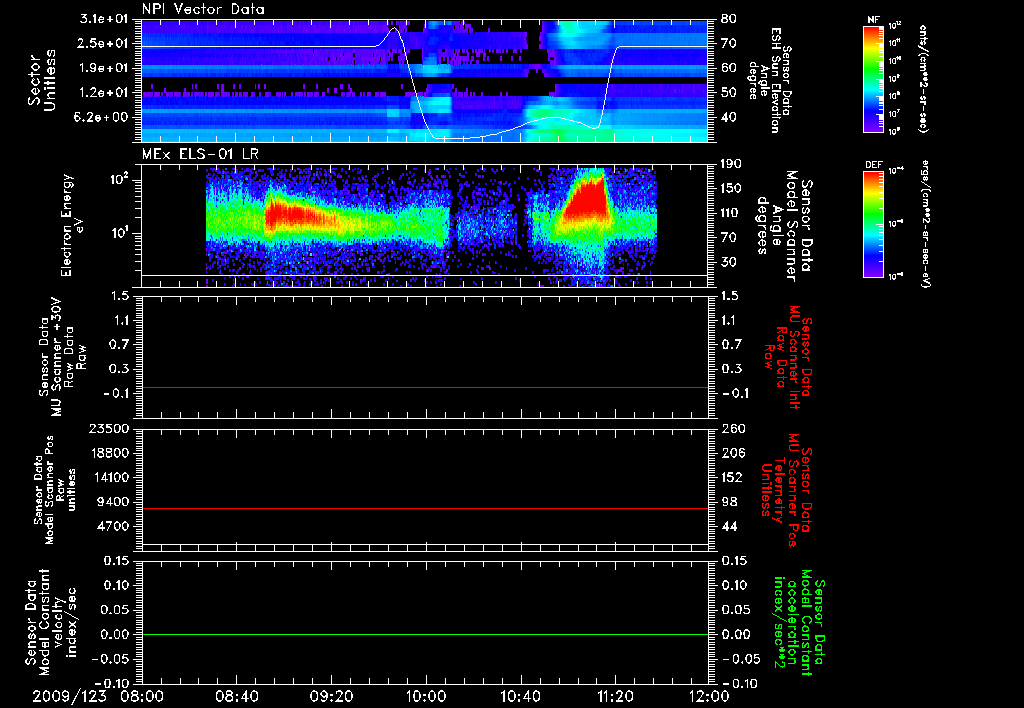Click the "98" telemetry tick label
The width and height of the screenshot is (1024, 708).
point(729,502)
